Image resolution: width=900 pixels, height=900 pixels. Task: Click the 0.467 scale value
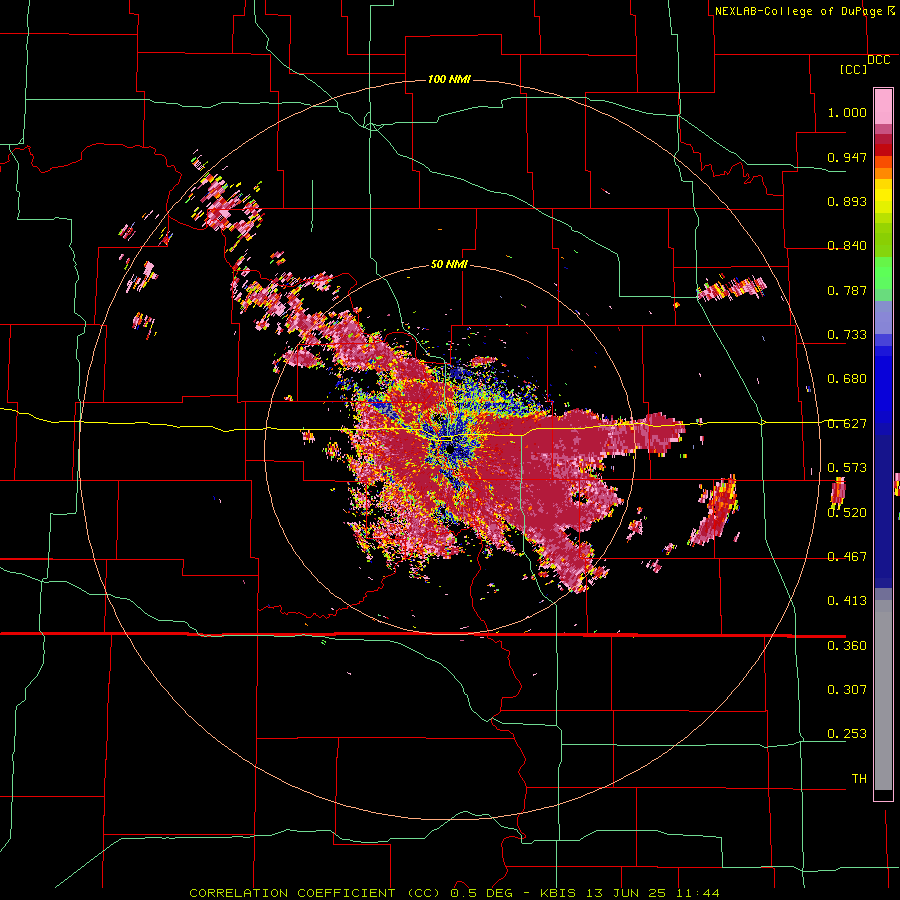[847, 556]
